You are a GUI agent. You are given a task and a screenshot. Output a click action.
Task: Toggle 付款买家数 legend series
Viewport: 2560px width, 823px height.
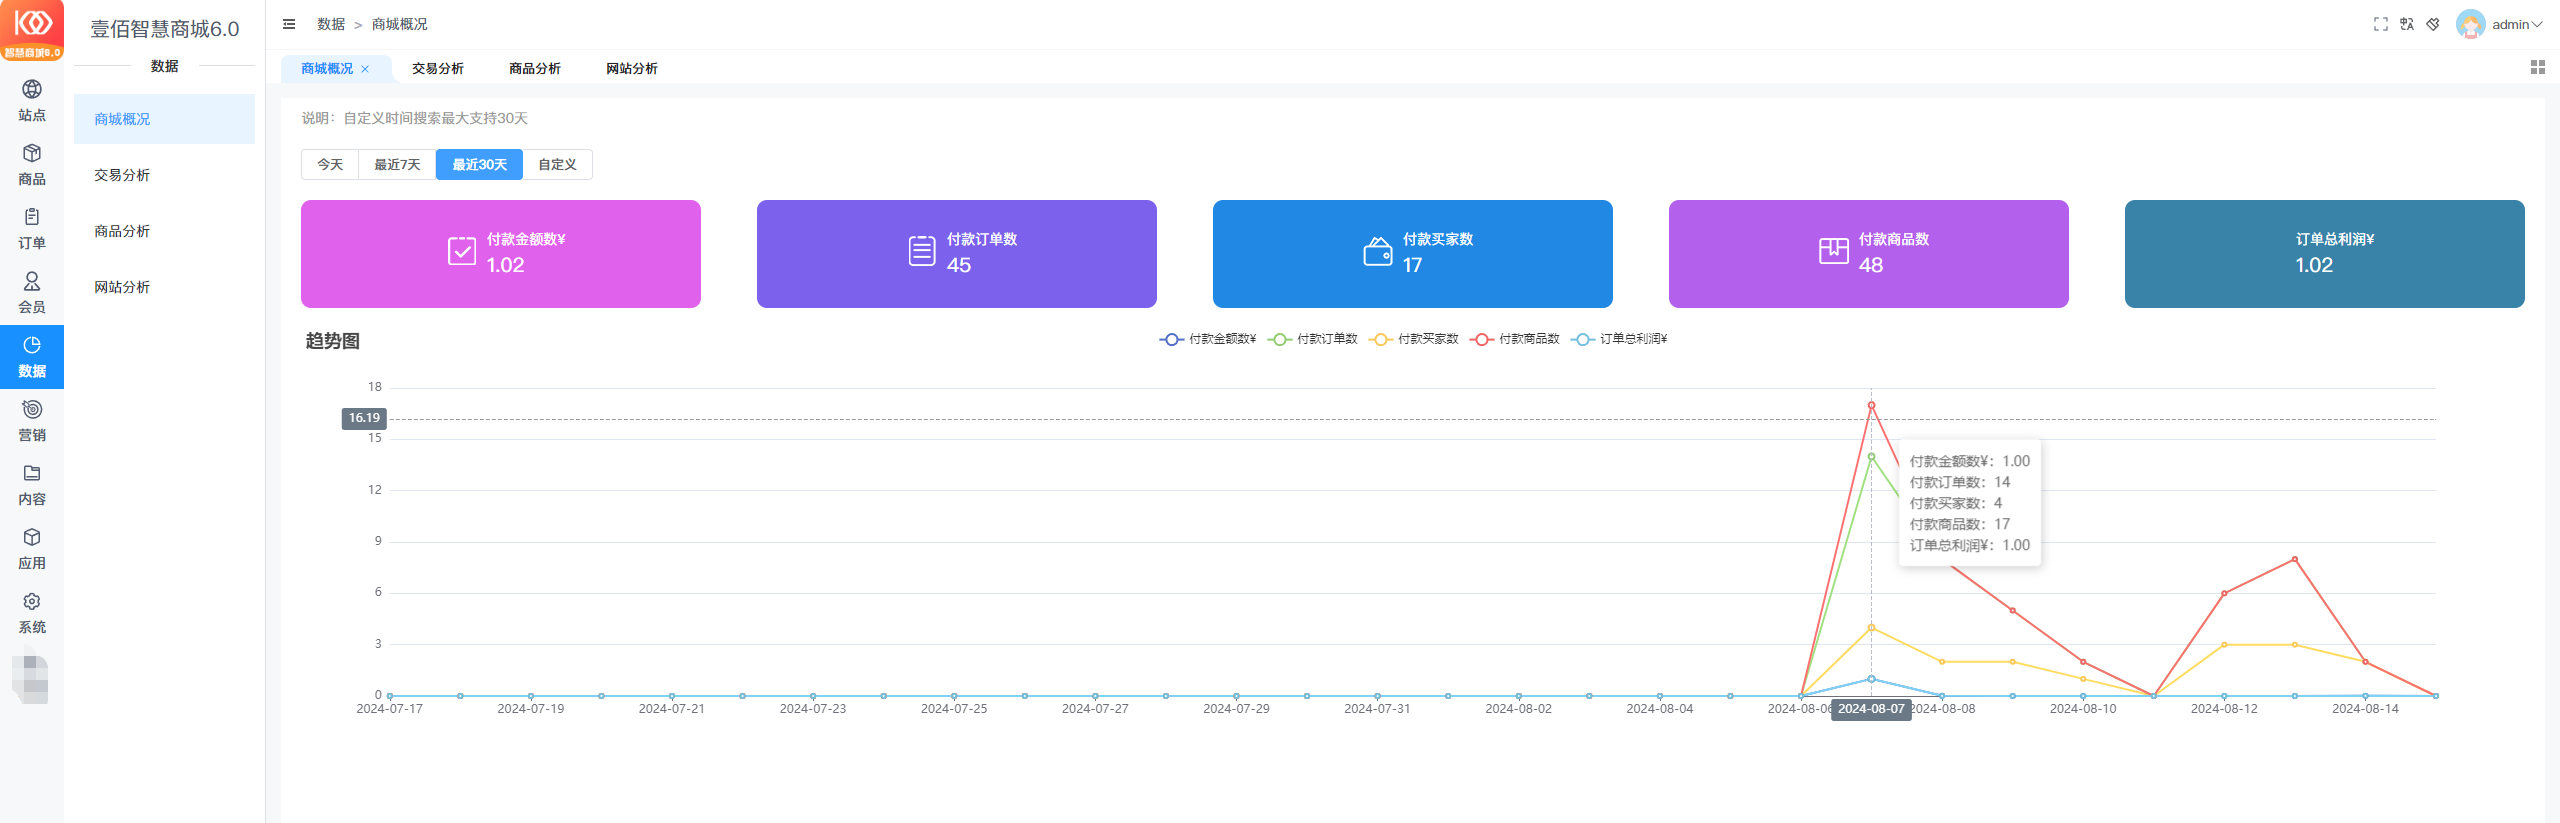point(1414,339)
